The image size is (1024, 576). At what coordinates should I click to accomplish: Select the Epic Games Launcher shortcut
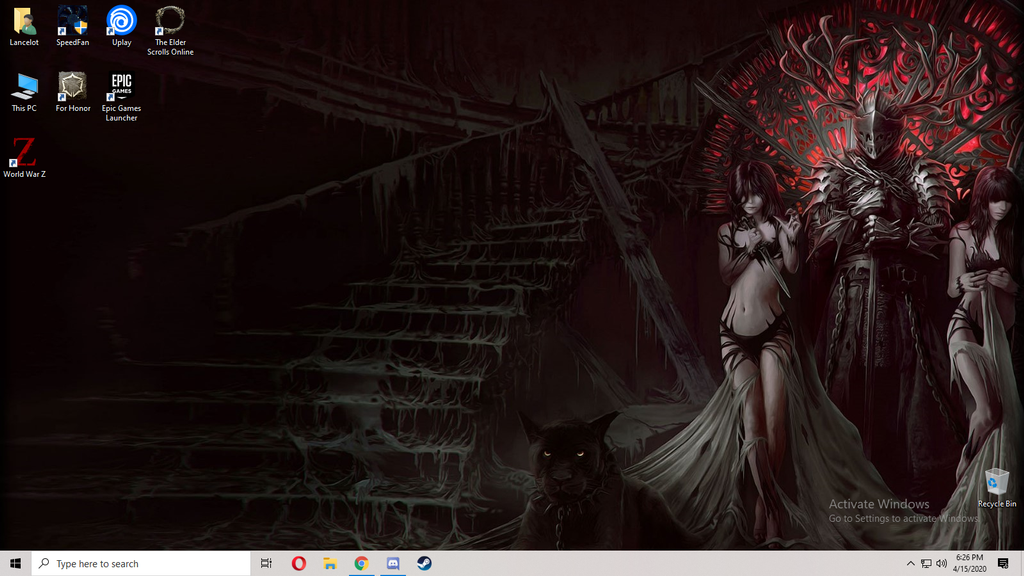(121, 97)
